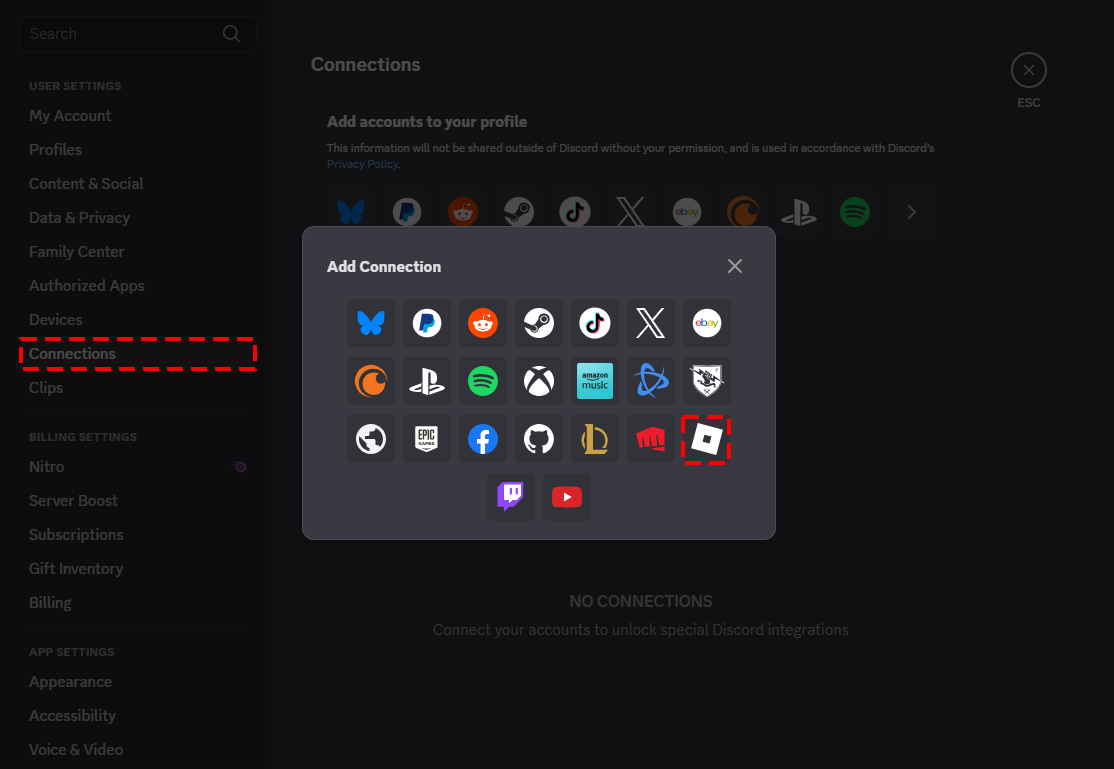
Task: Connect a Twitch account
Action: coord(510,497)
